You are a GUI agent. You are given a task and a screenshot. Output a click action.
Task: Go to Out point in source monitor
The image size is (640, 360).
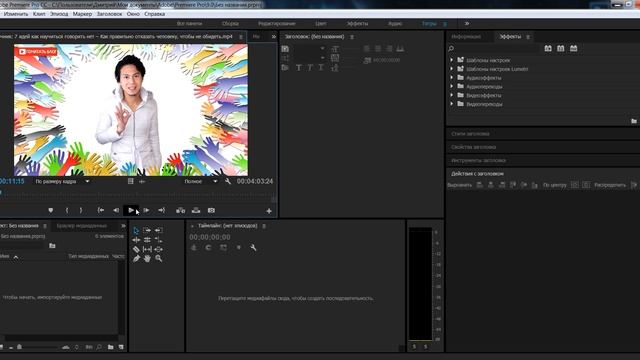pos(162,210)
